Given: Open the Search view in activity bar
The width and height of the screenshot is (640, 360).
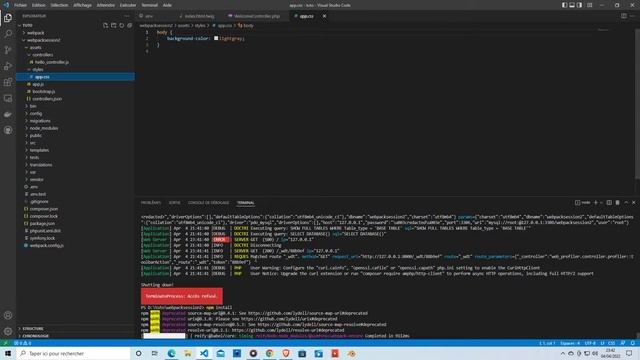Looking at the screenshot, I should 8,34.
